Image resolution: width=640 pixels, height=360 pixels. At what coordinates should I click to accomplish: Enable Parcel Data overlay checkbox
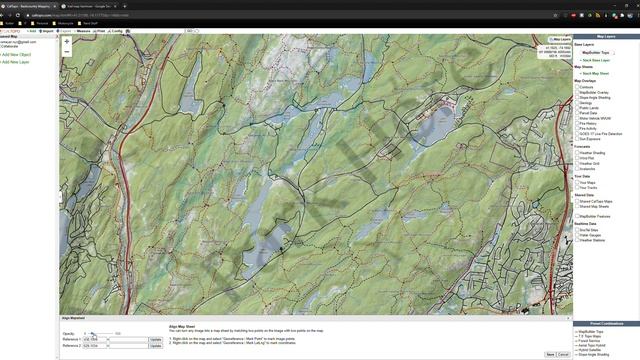coord(577,113)
